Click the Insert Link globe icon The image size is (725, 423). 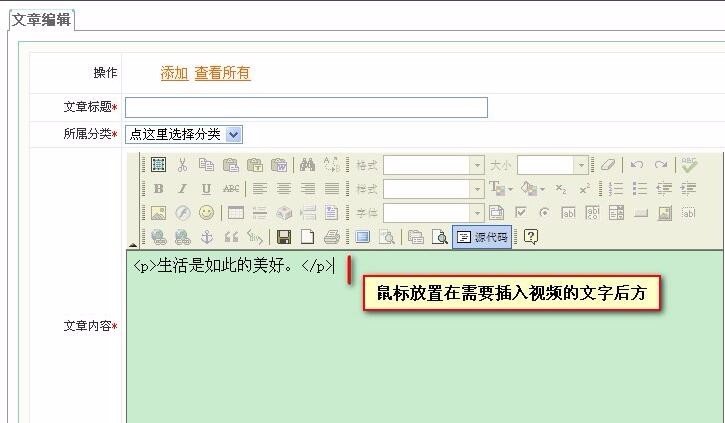pos(159,237)
